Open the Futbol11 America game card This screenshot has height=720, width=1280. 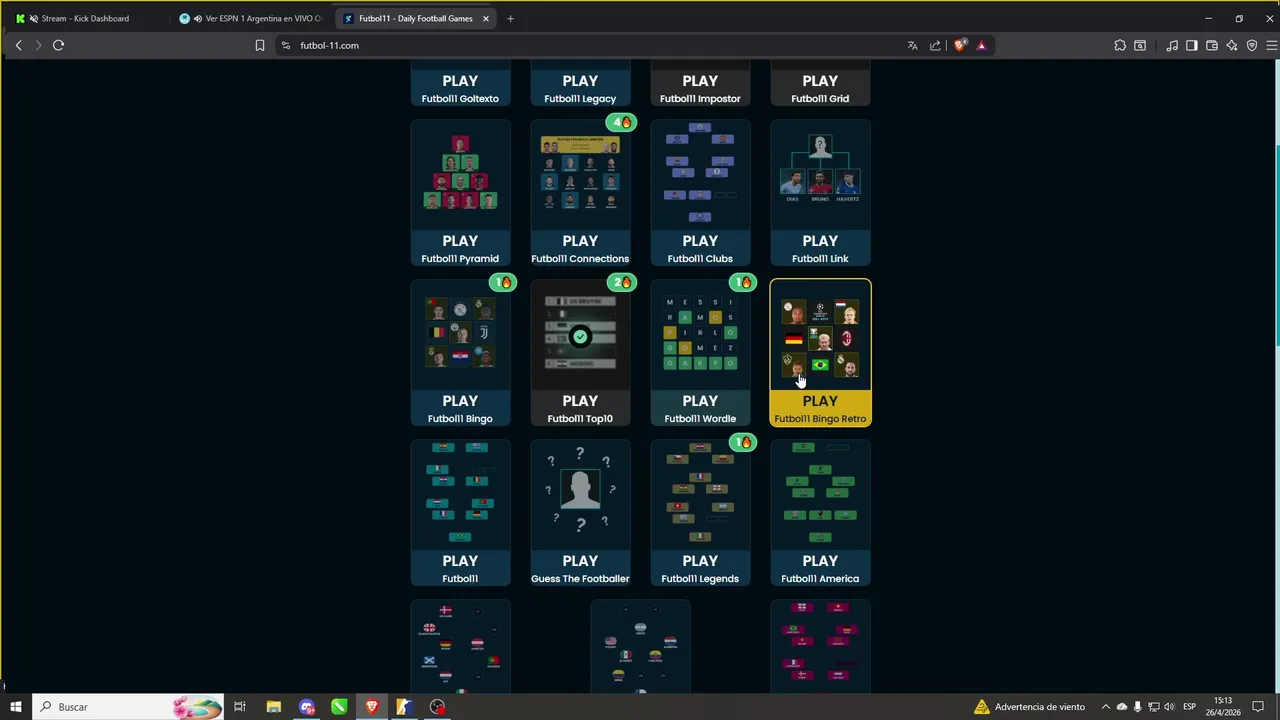click(820, 513)
